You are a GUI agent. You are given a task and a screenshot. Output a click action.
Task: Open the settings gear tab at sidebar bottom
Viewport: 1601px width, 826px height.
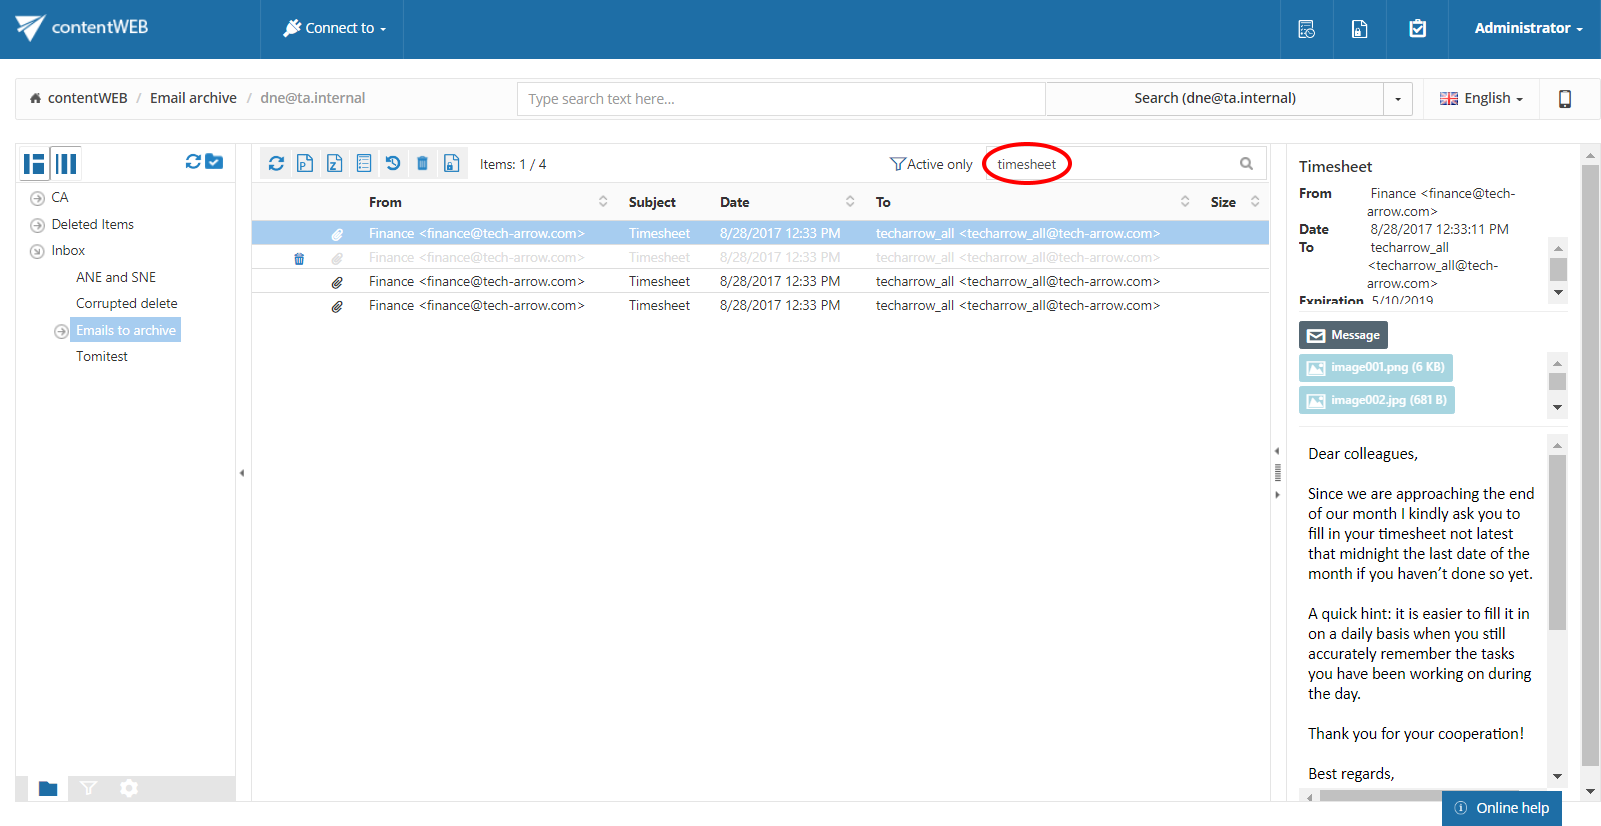pyautogui.click(x=129, y=789)
